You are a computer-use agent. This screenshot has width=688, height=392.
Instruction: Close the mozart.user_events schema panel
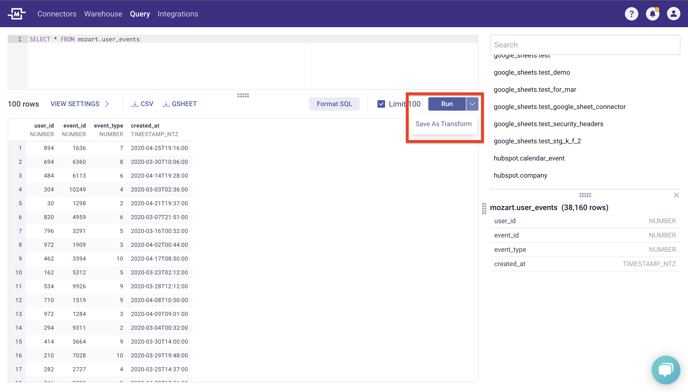[x=676, y=195]
